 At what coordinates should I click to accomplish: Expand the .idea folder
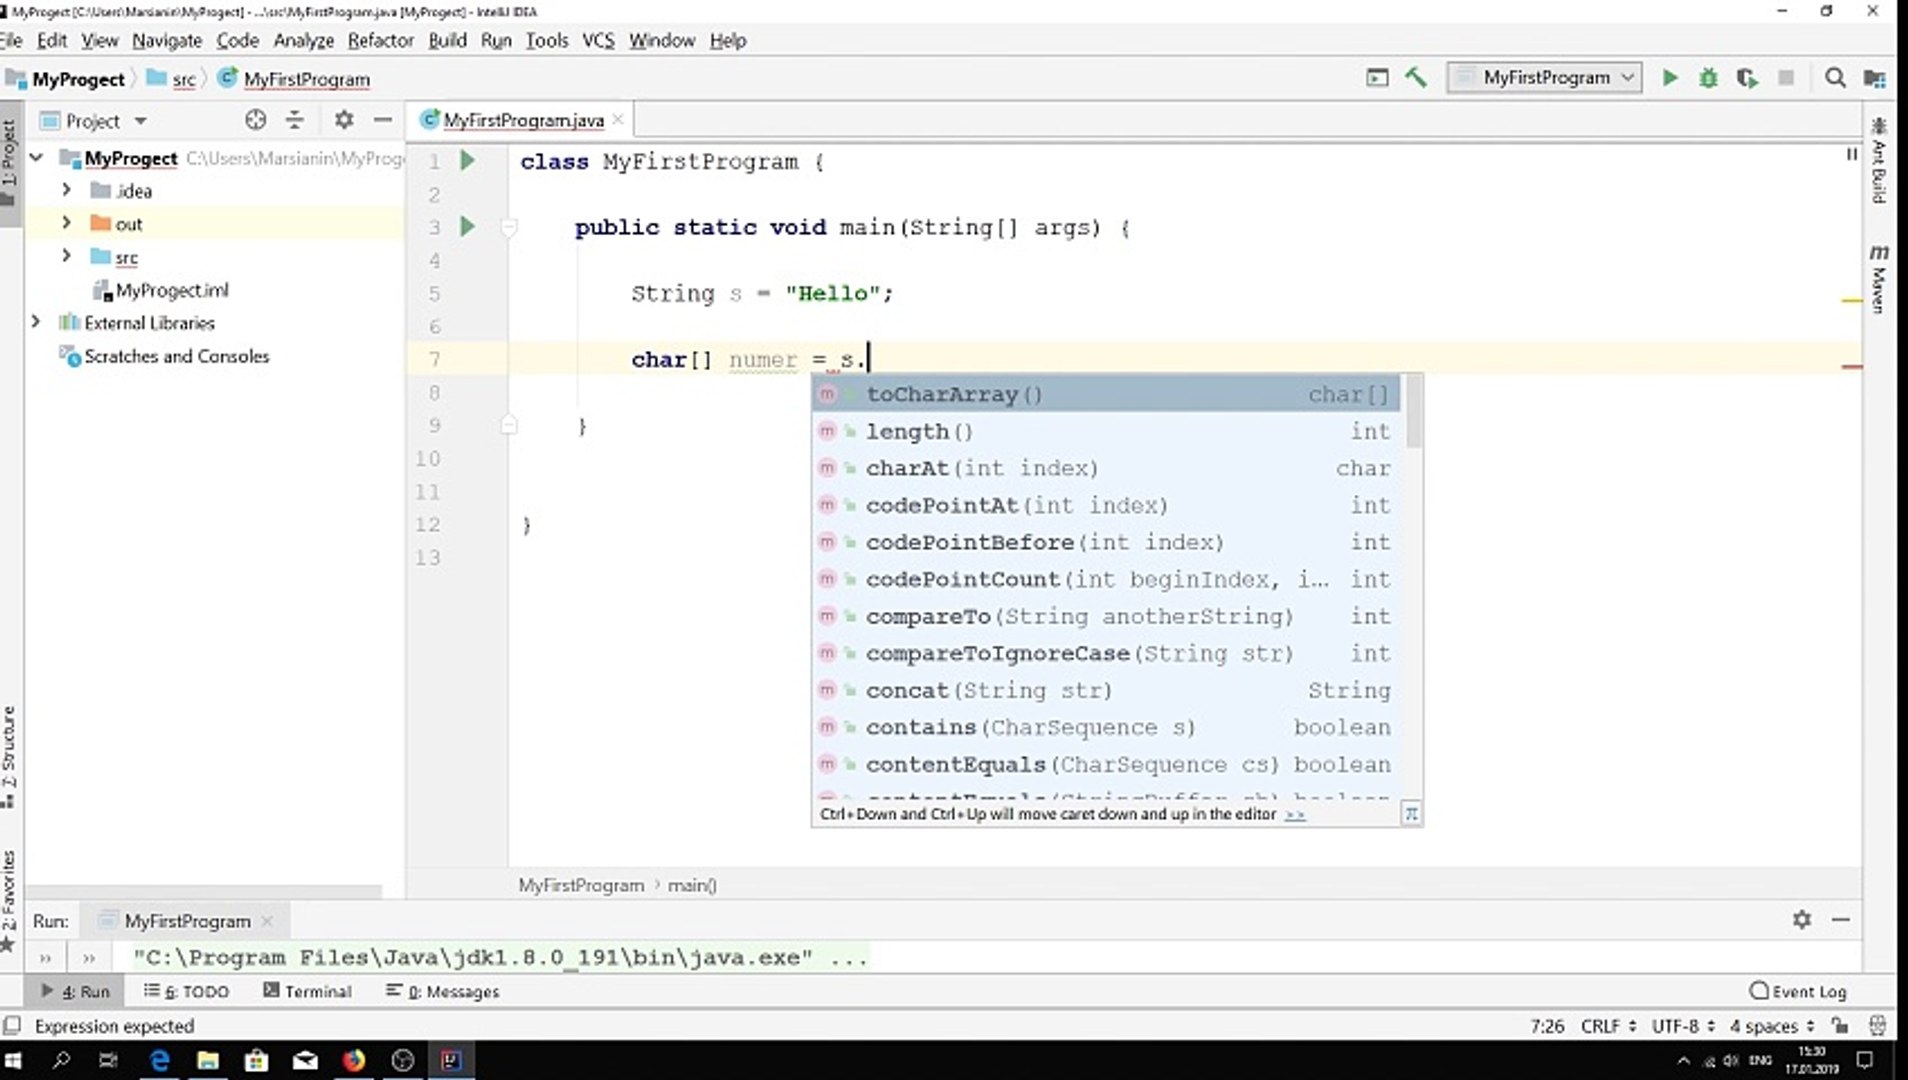point(66,190)
